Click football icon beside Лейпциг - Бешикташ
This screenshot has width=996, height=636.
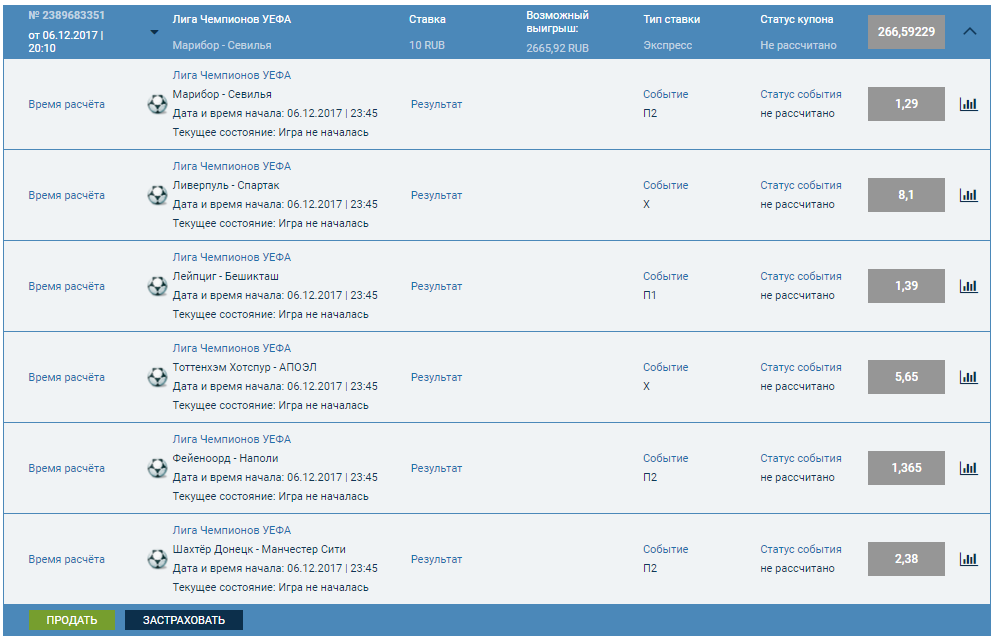coord(157,286)
